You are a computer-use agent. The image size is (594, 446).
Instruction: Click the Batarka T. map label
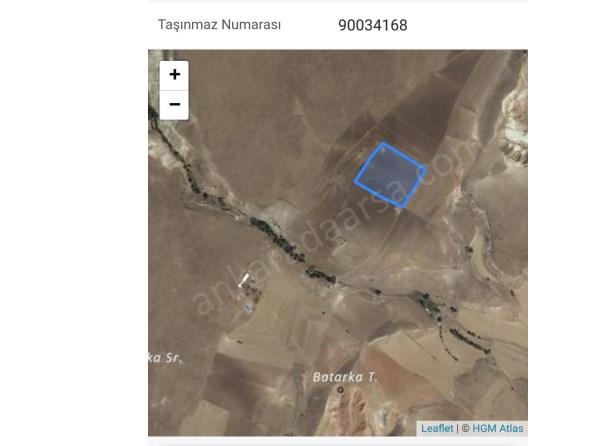(345, 377)
